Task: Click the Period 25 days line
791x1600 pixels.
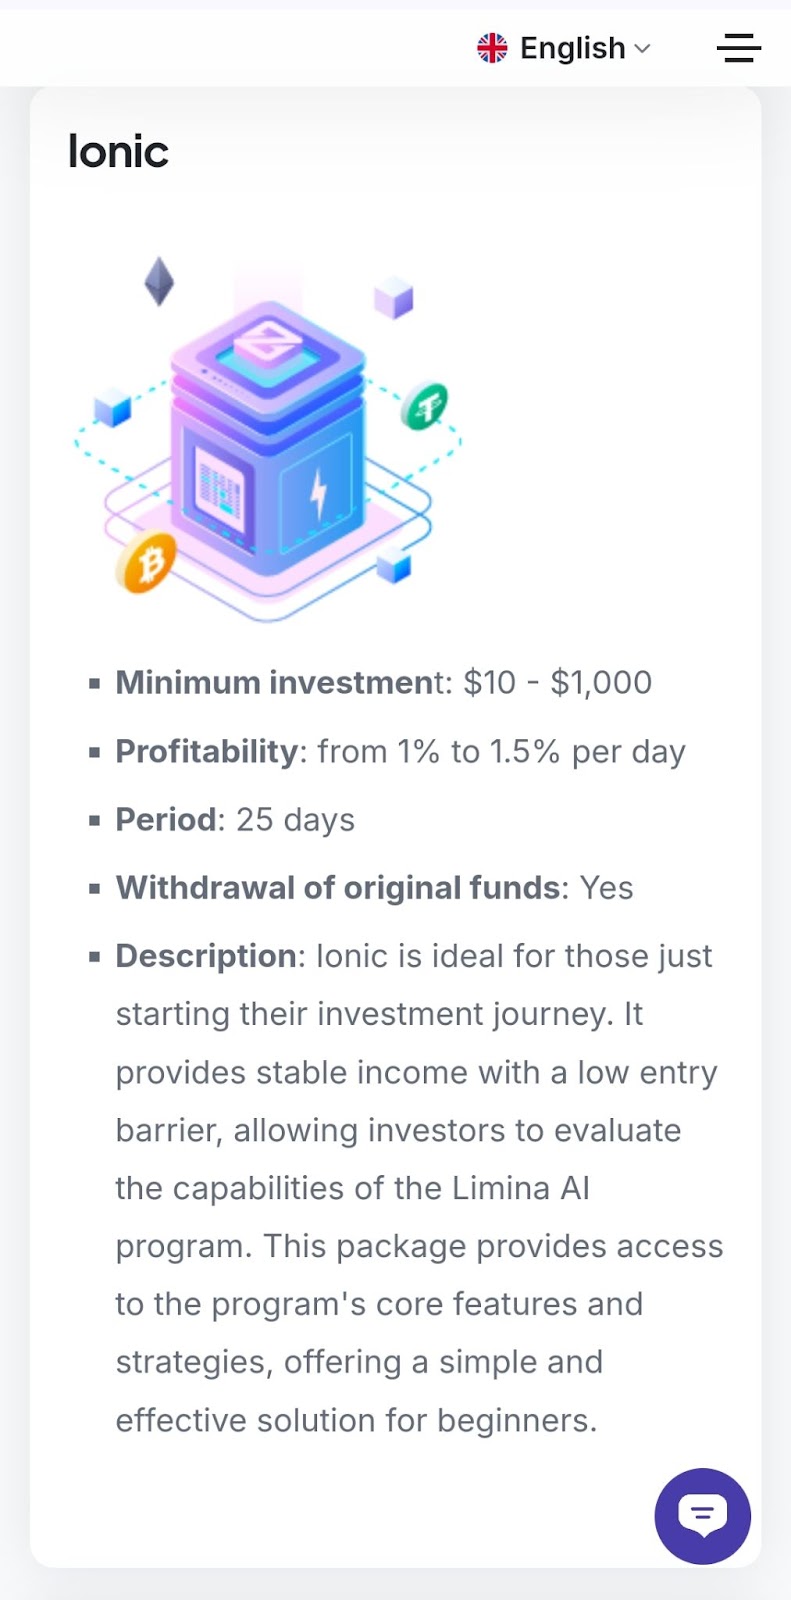Action: click(235, 820)
